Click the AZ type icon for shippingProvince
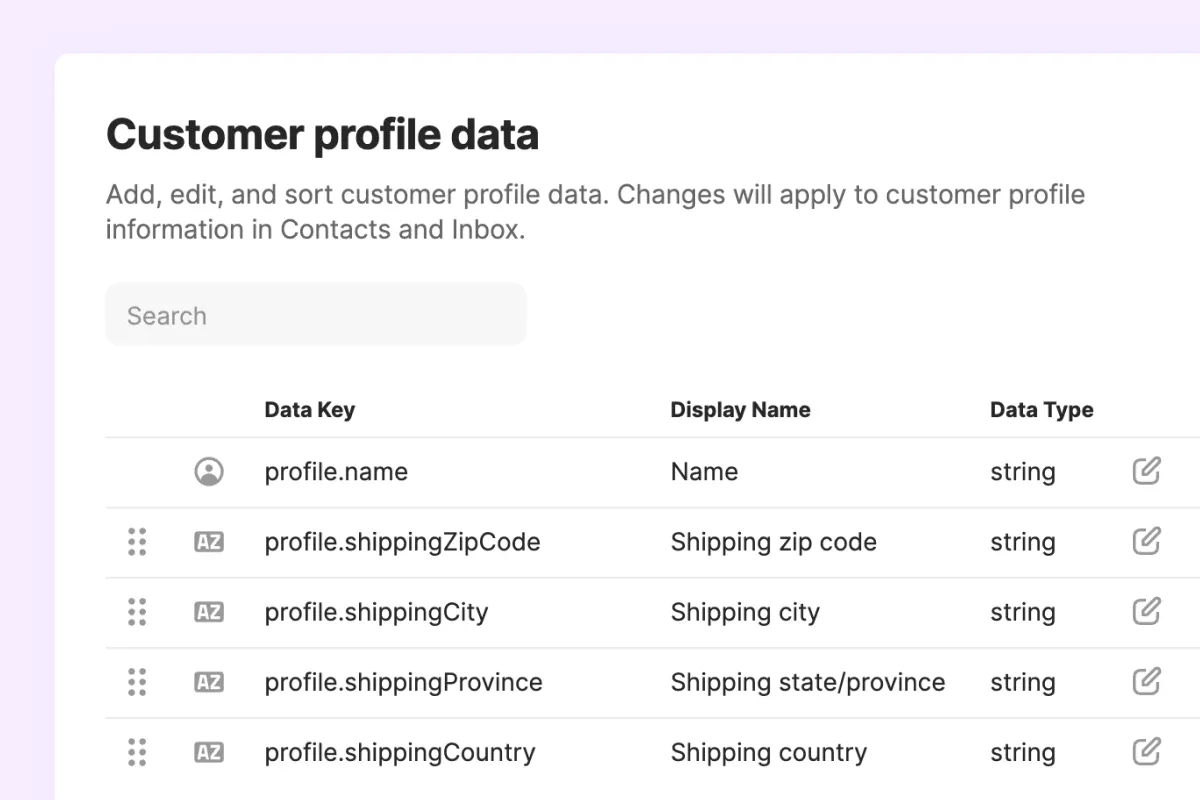Image resolution: width=1200 pixels, height=800 pixels. click(209, 682)
